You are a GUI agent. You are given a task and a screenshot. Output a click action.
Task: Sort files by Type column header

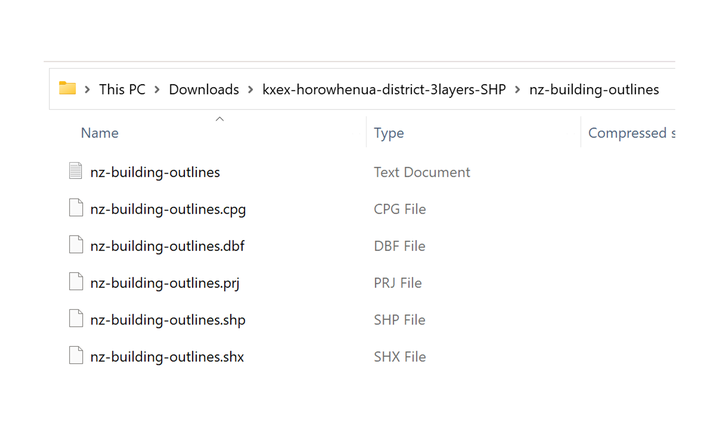pyautogui.click(x=389, y=133)
